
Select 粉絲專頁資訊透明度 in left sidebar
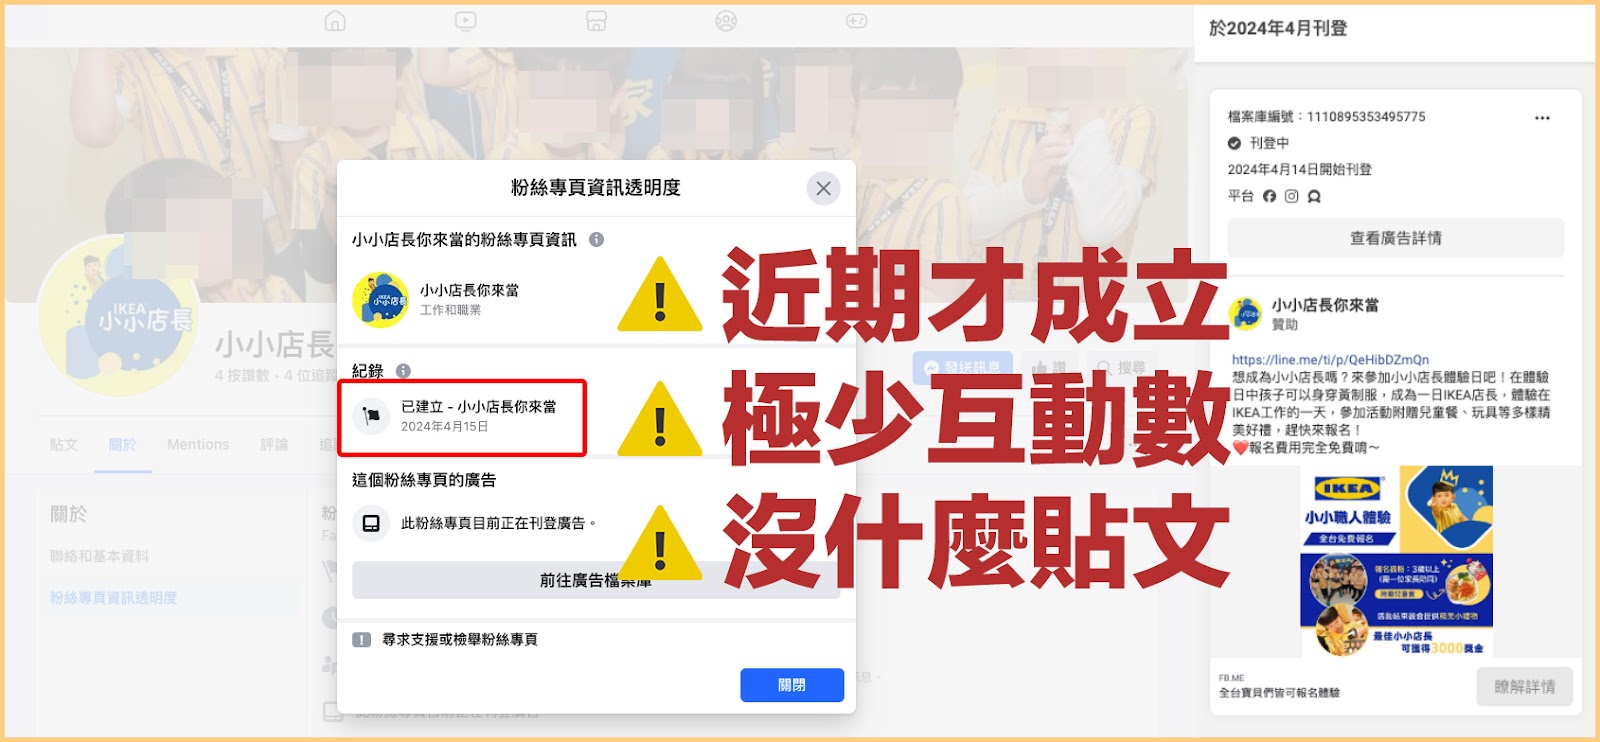[x=113, y=598]
